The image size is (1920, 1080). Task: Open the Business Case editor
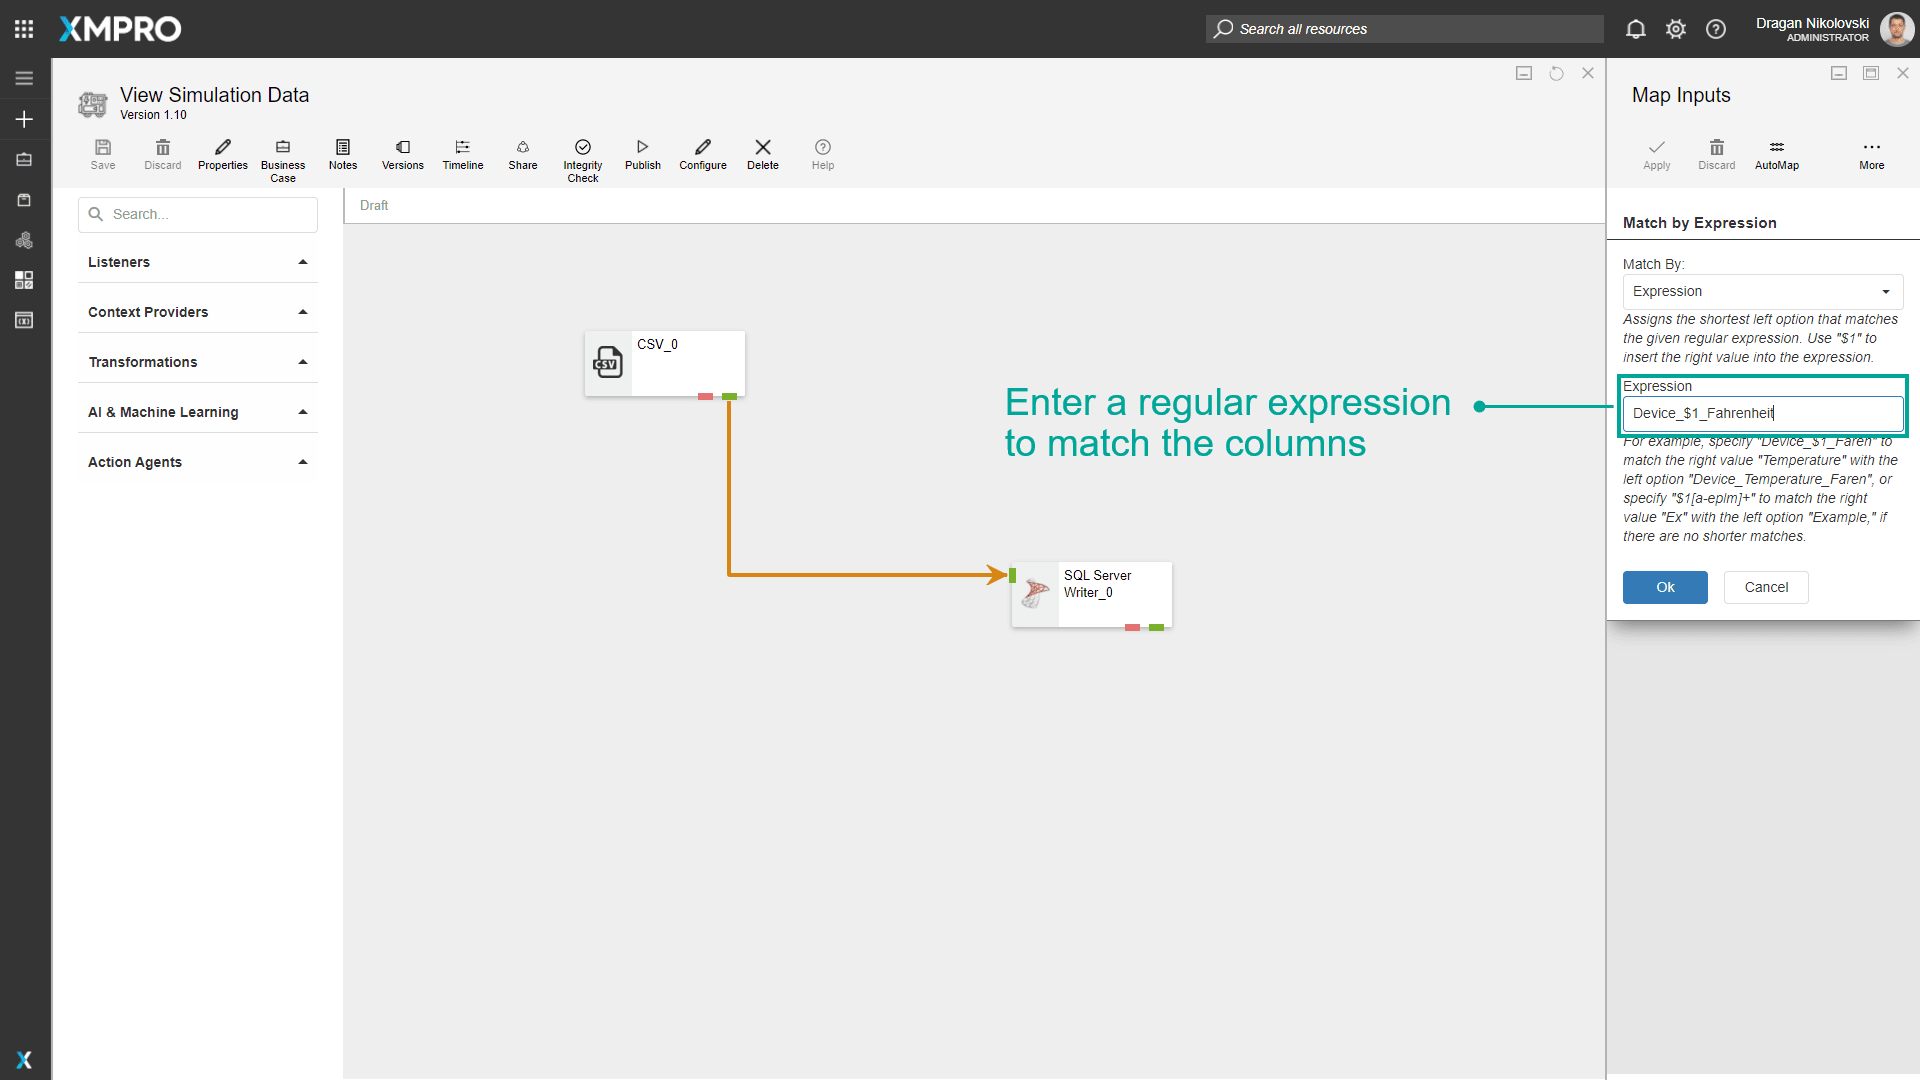click(283, 148)
